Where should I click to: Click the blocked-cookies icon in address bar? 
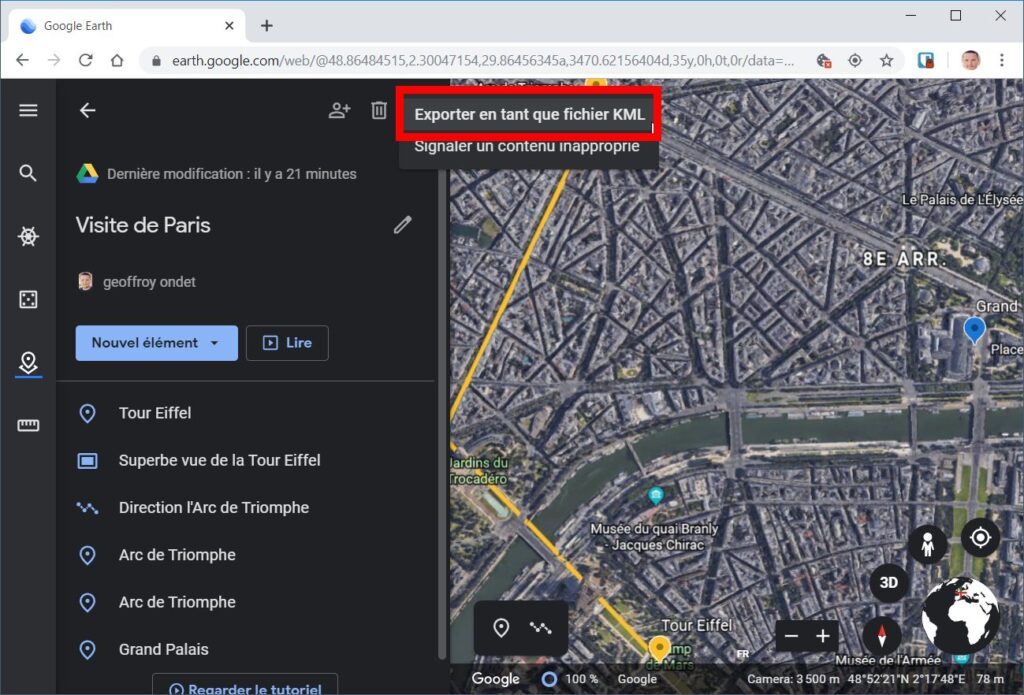824,61
